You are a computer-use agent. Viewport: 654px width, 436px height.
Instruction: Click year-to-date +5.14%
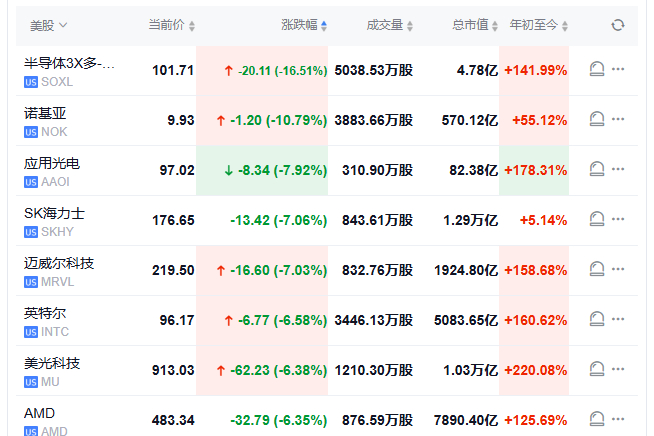pos(543,220)
